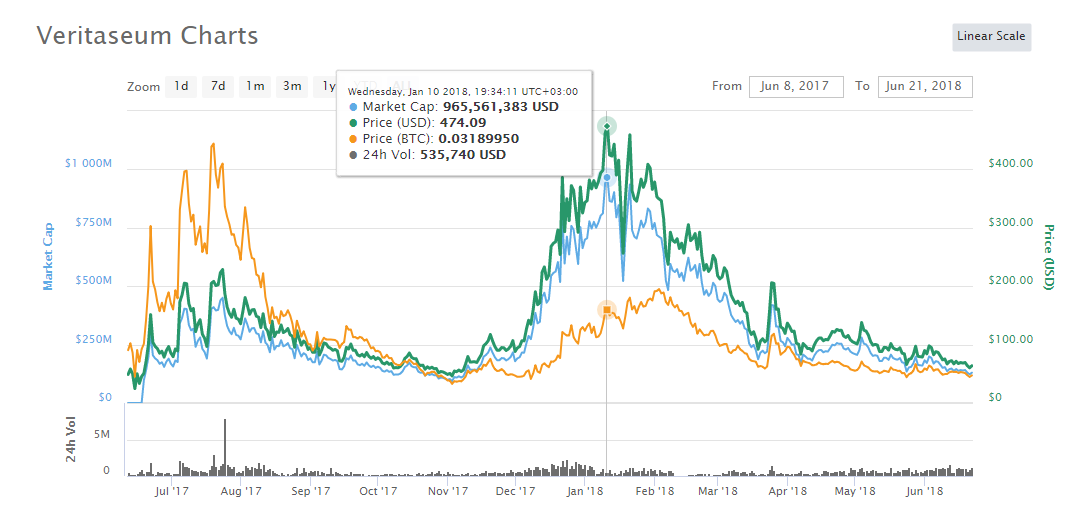Edit the To date field

tap(925, 86)
